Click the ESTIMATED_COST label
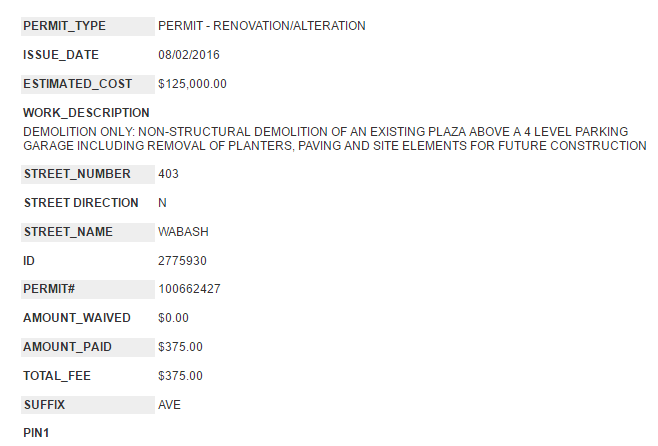Image resolution: width=658 pixels, height=446 pixels. (77, 84)
